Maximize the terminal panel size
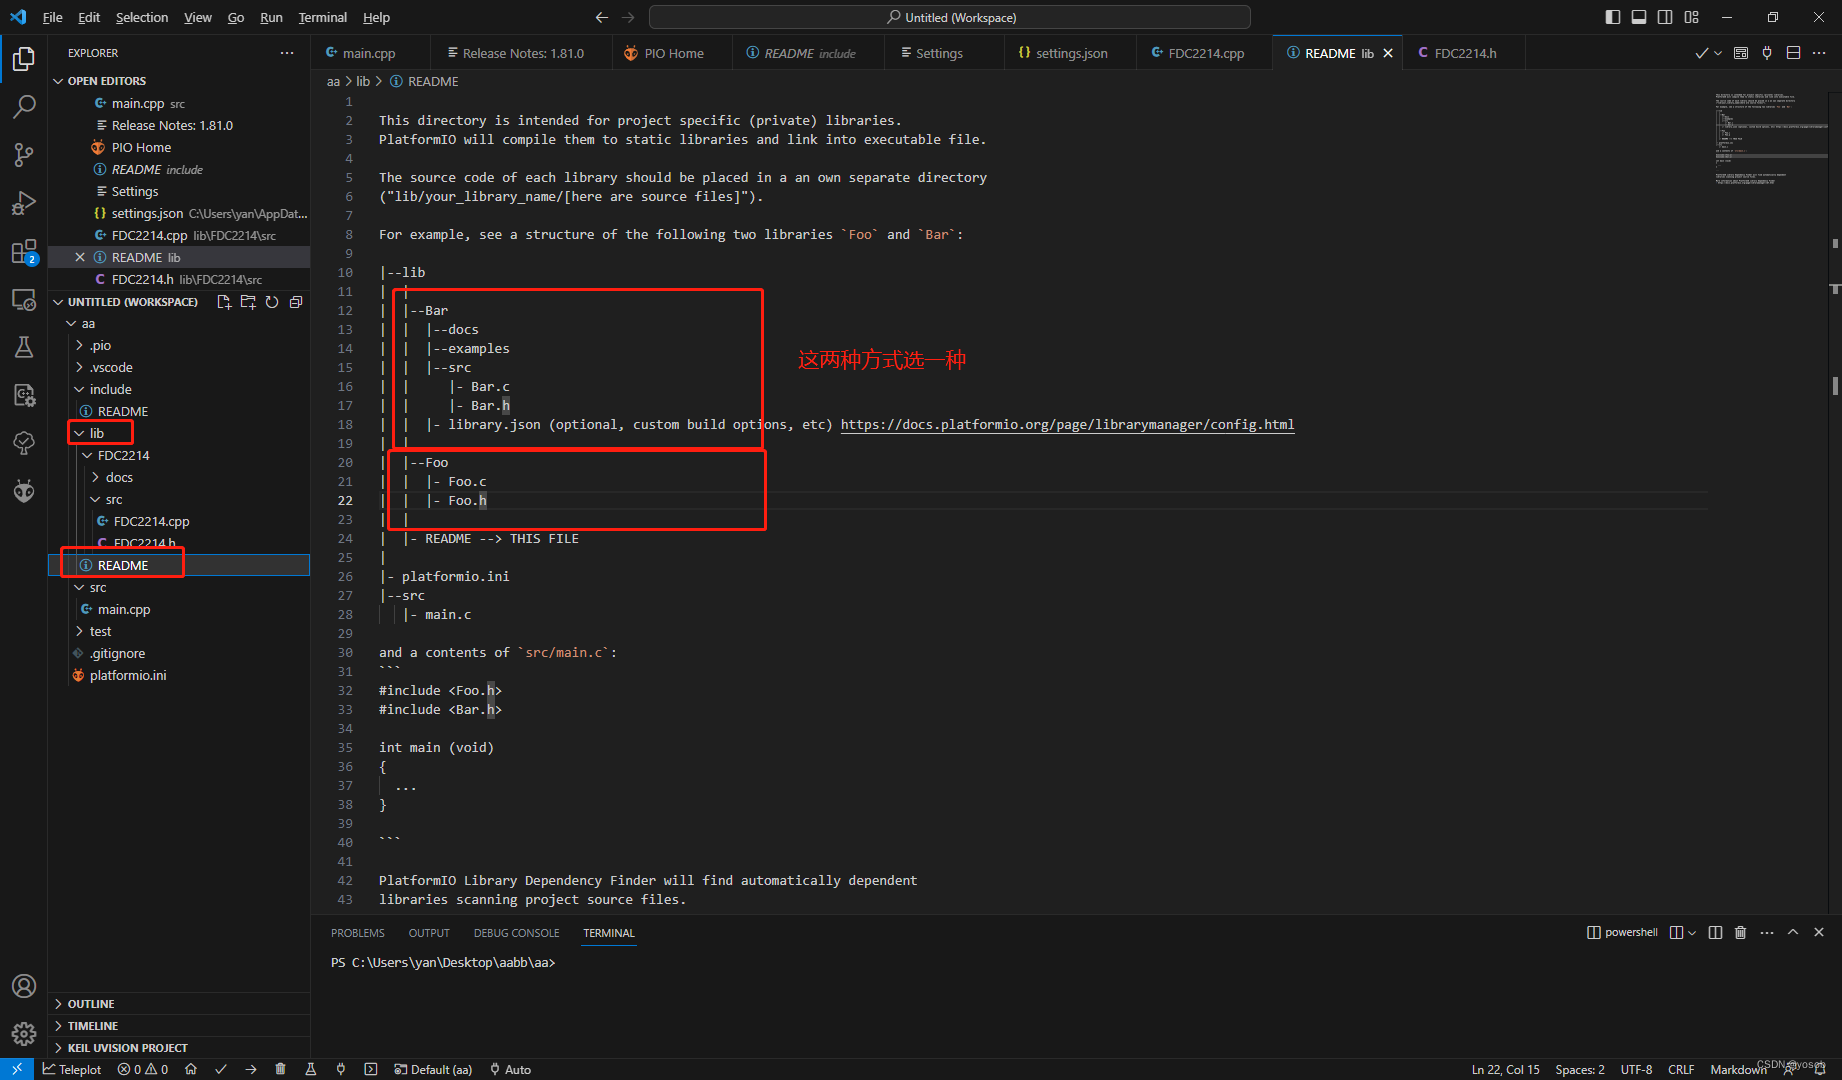1842x1080 pixels. 1793,932
